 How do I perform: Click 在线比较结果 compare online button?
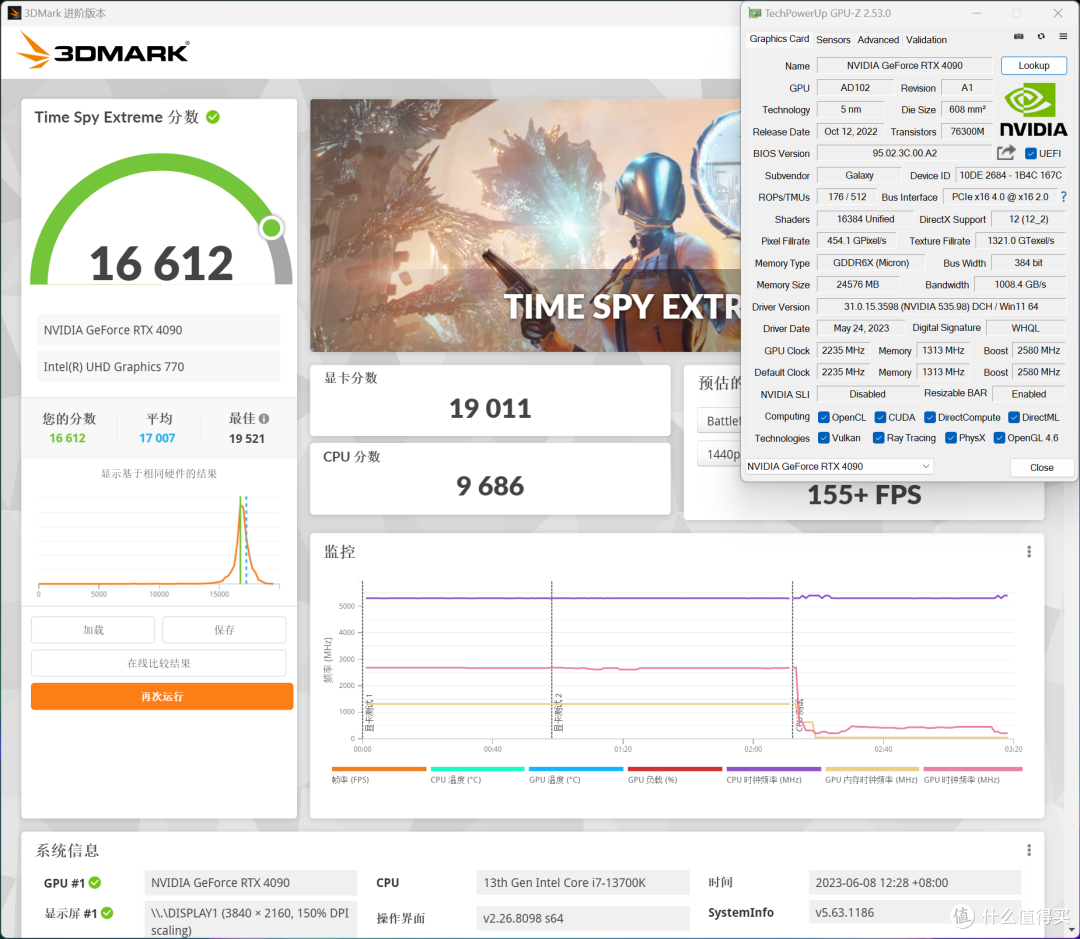[x=158, y=663]
